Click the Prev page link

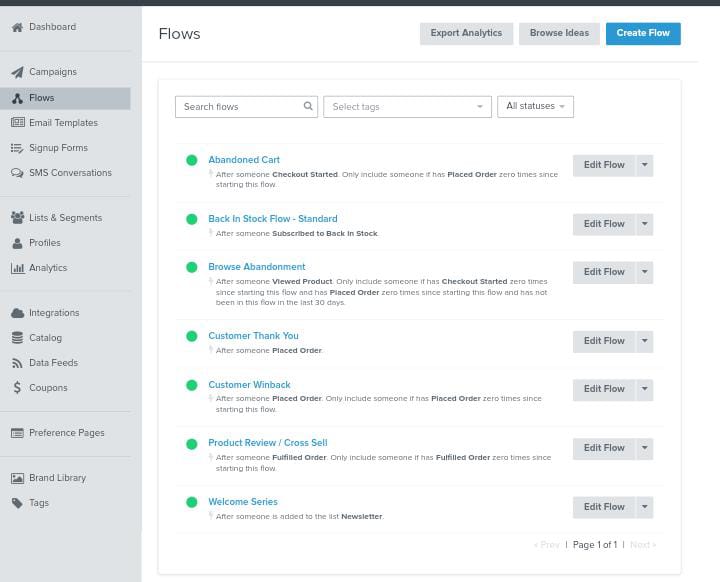546,545
